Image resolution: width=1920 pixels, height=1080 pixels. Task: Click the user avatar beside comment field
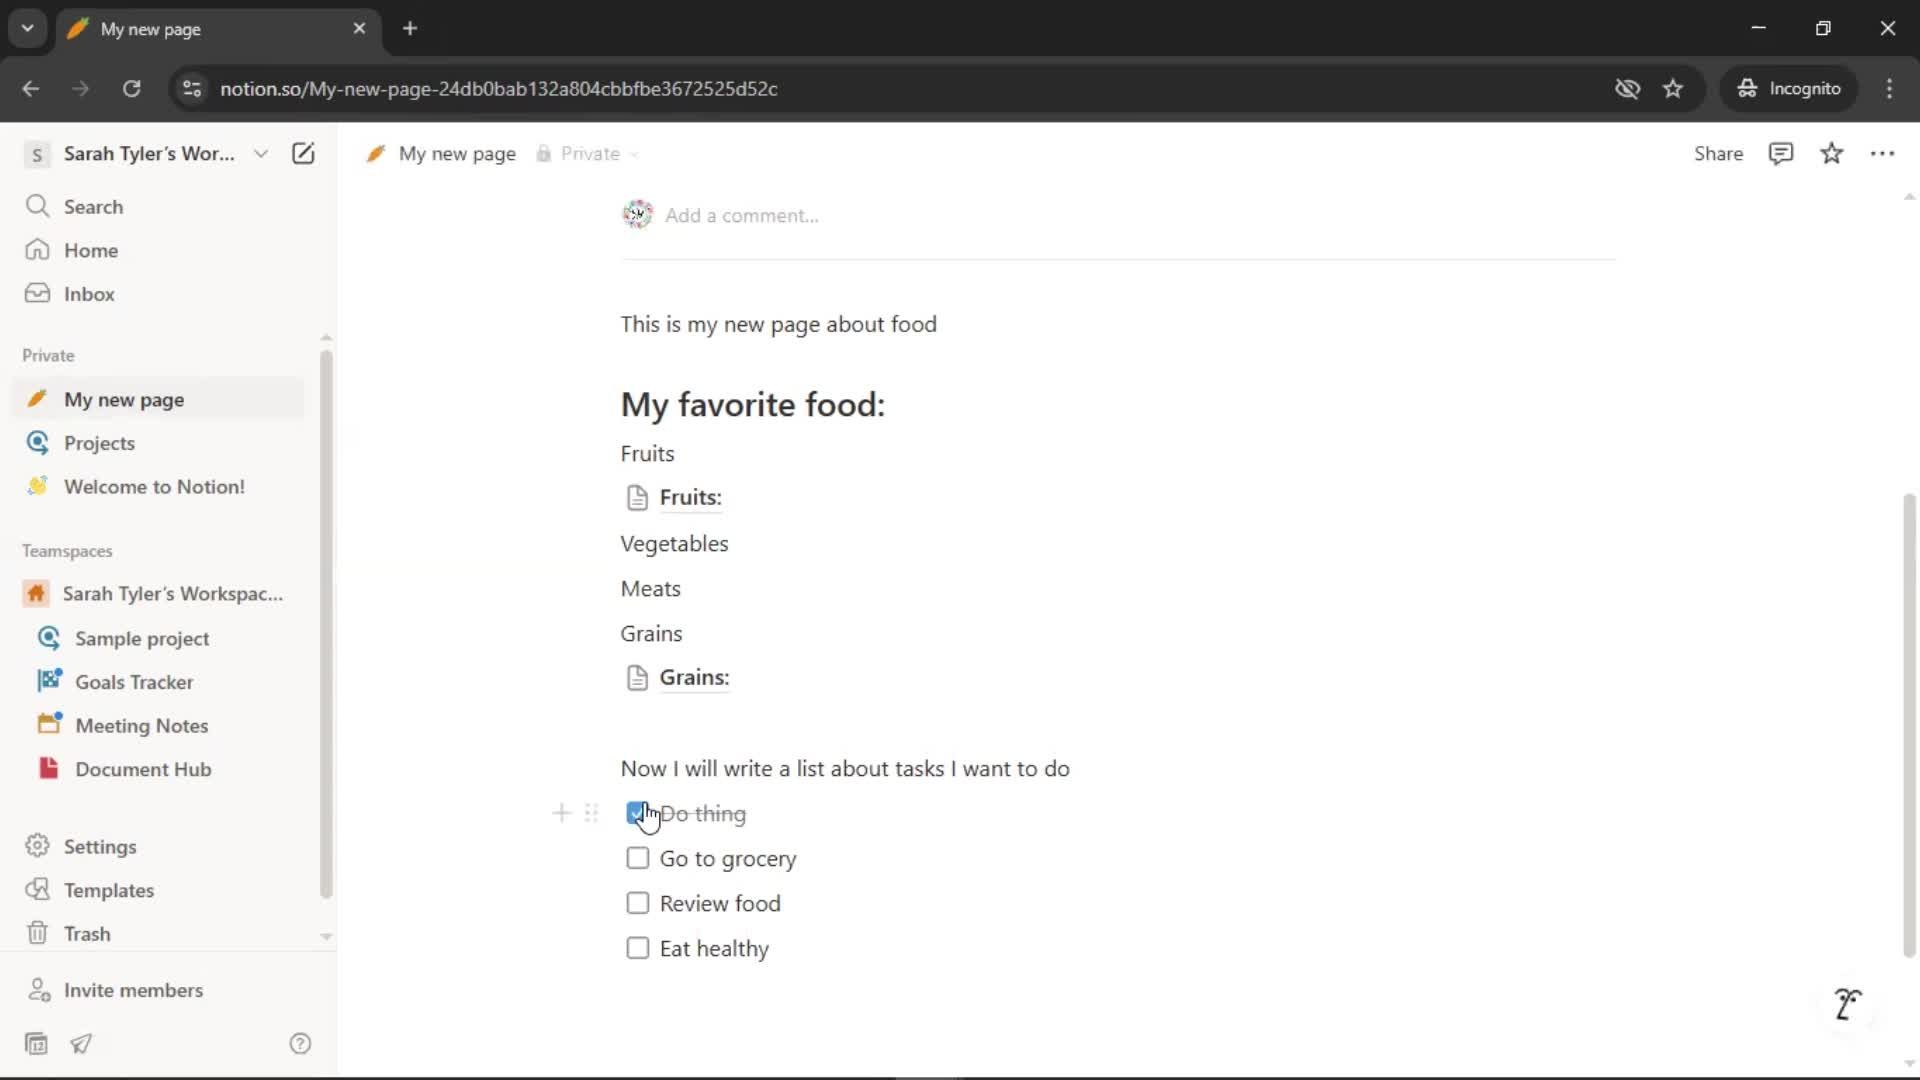pos(637,214)
